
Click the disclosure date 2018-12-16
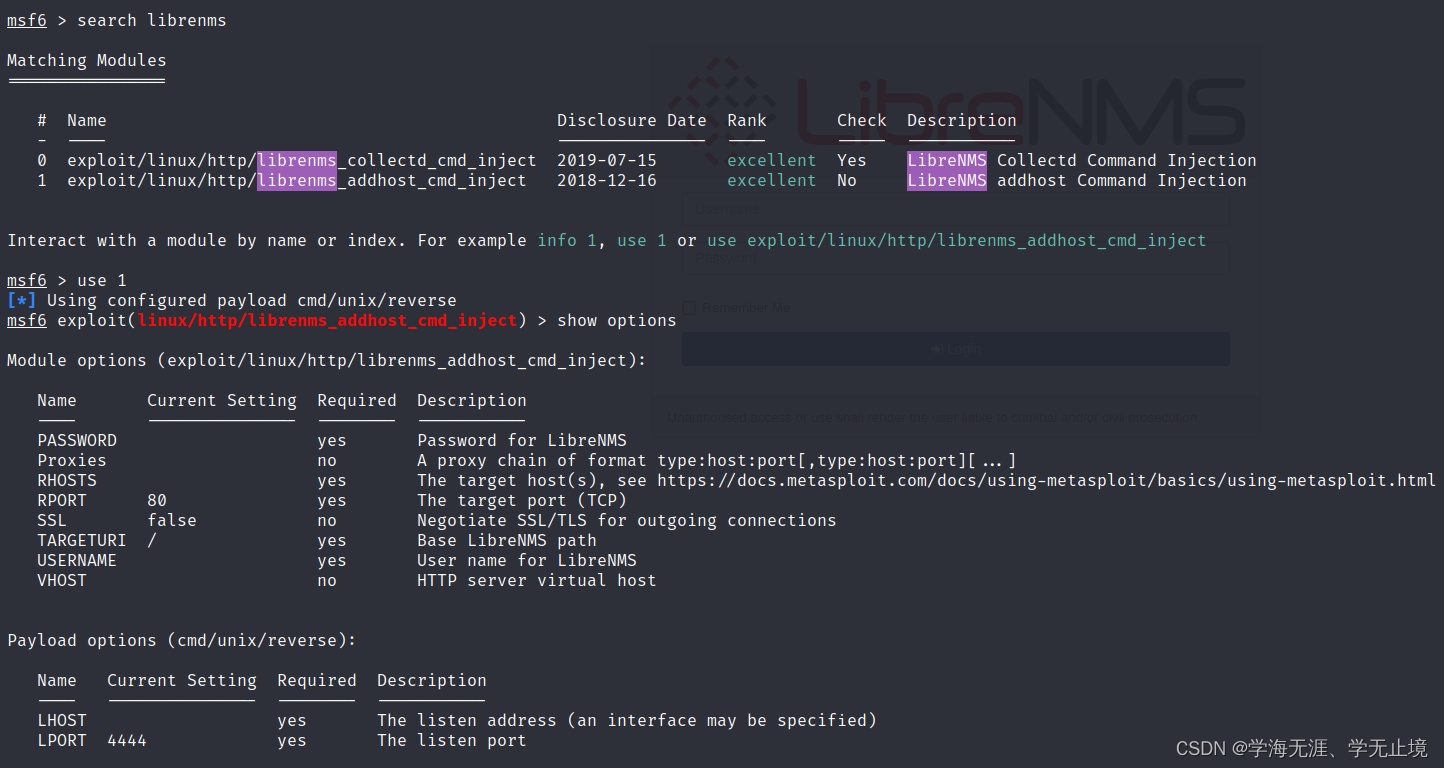607,181
